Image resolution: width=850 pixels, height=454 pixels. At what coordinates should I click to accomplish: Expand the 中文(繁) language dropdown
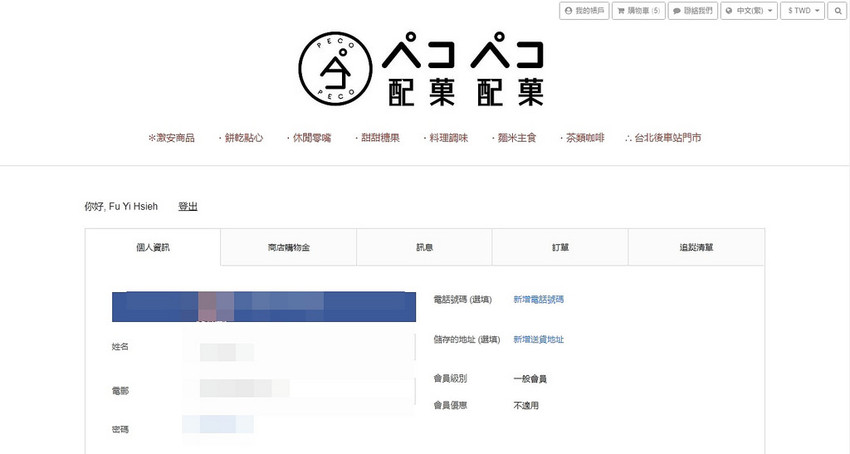[749, 11]
